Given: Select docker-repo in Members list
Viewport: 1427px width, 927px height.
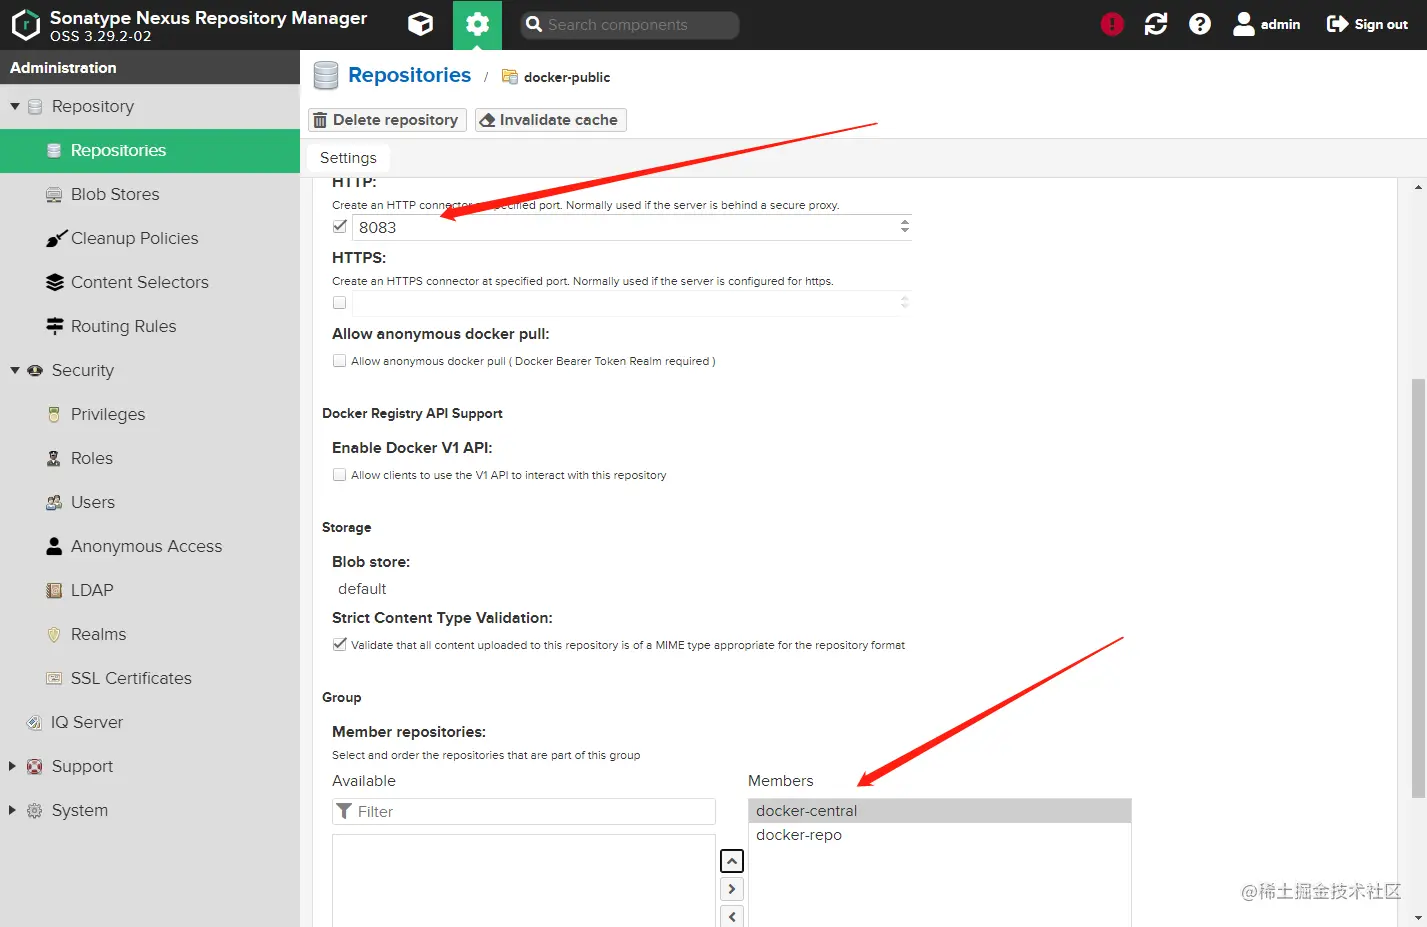Looking at the screenshot, I should coord(940,835).
